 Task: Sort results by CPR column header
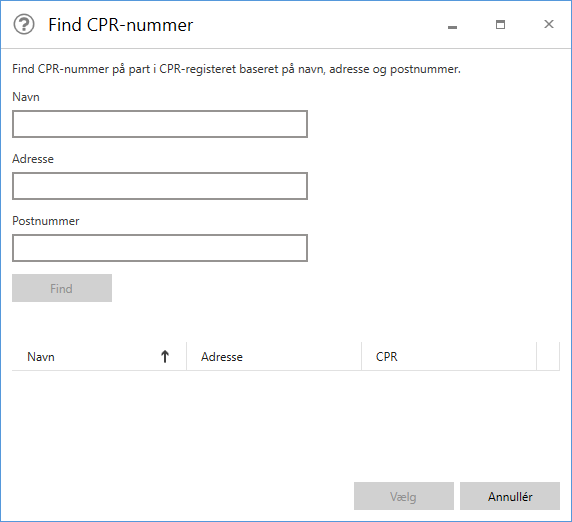449,356
